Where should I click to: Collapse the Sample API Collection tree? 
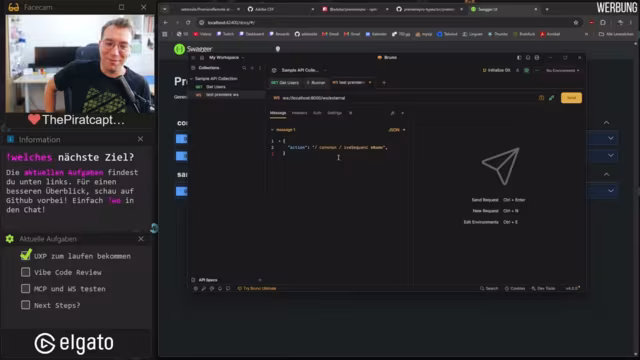[191, 78]
